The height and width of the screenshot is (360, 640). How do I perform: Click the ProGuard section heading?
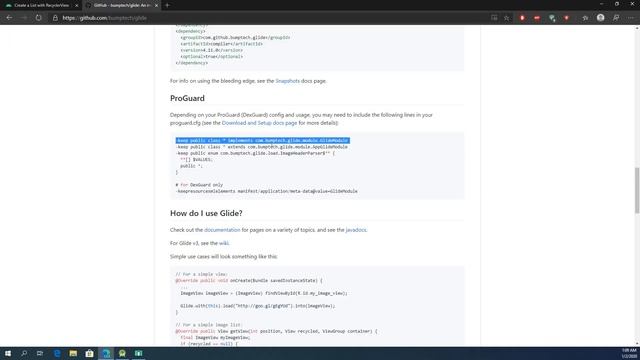tap(187, 98)
